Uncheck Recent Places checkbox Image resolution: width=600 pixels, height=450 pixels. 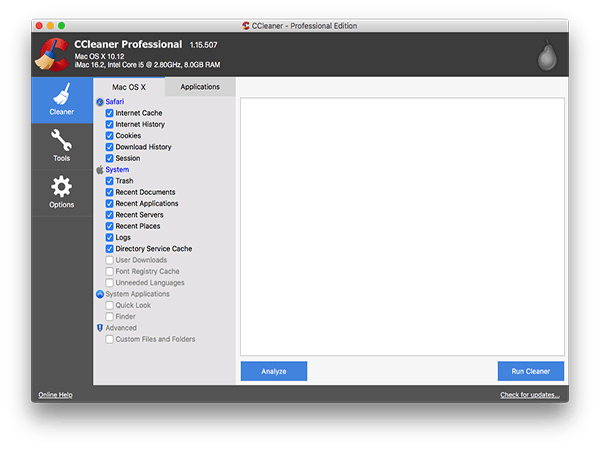(x=109, y=226)
